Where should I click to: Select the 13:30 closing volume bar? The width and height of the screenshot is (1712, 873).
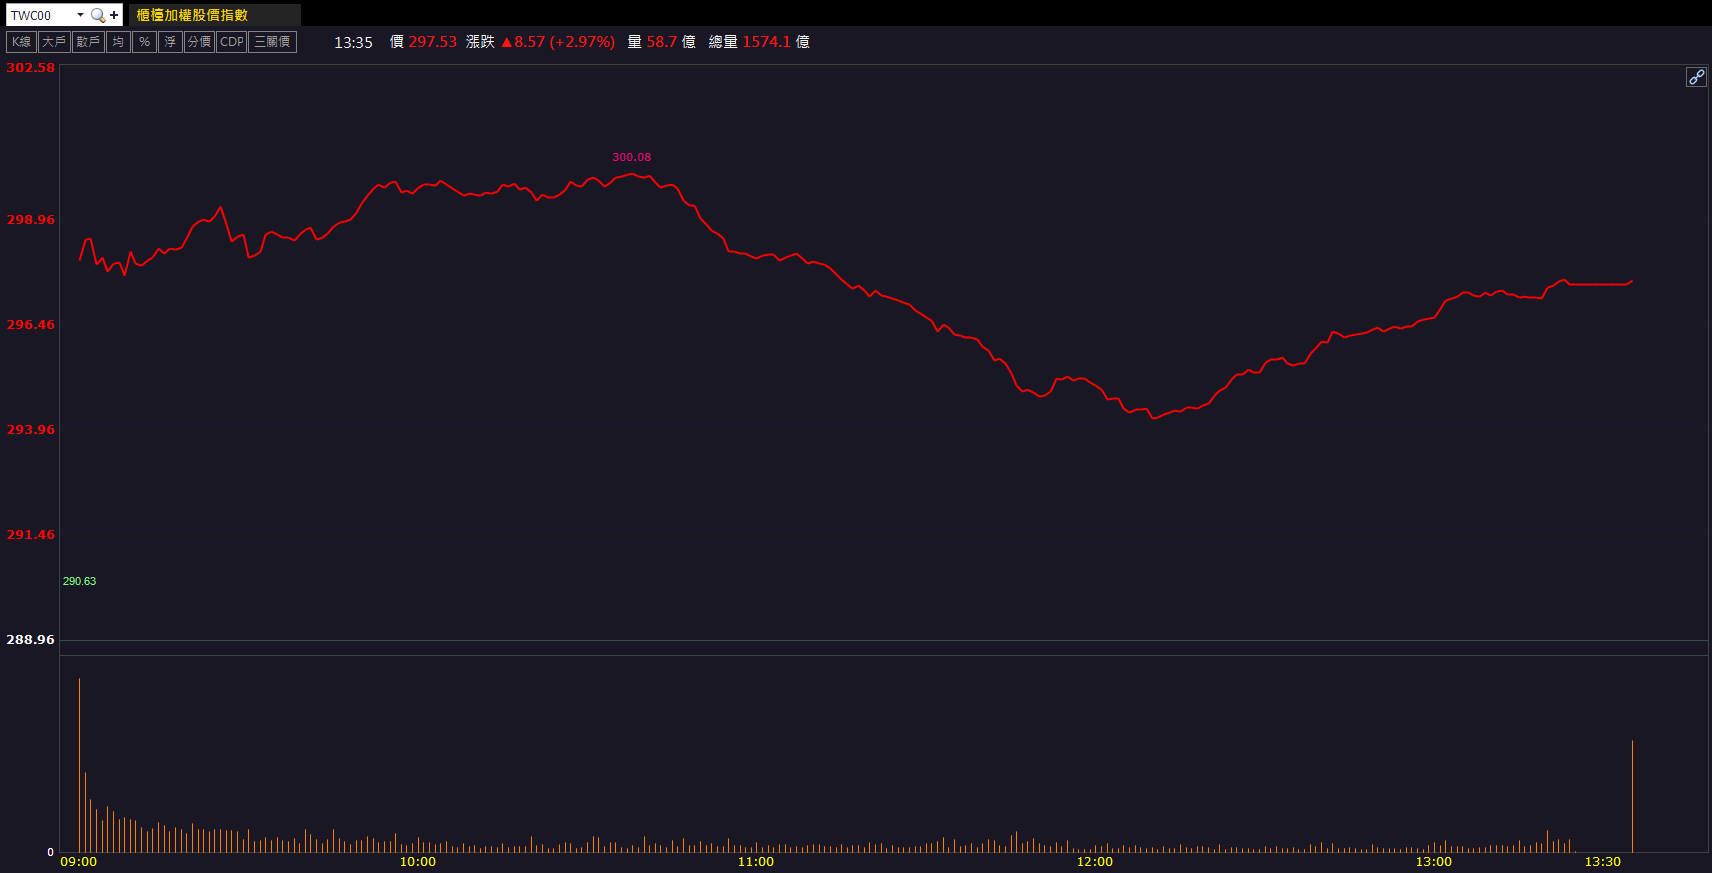[1632, 796]
